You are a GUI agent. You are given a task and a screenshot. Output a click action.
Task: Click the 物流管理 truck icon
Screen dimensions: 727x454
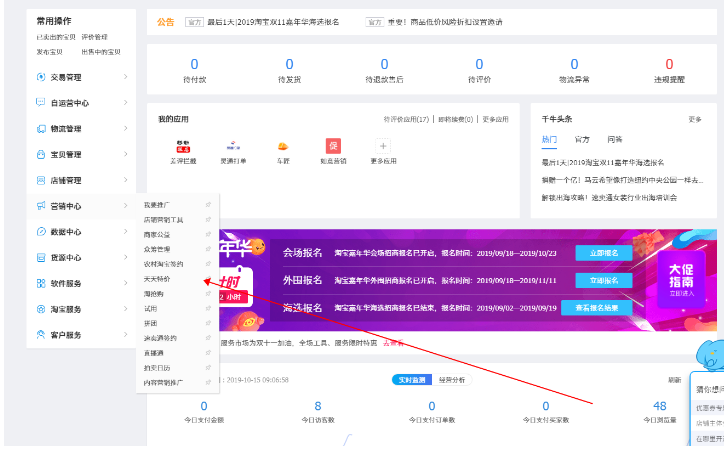41,128
